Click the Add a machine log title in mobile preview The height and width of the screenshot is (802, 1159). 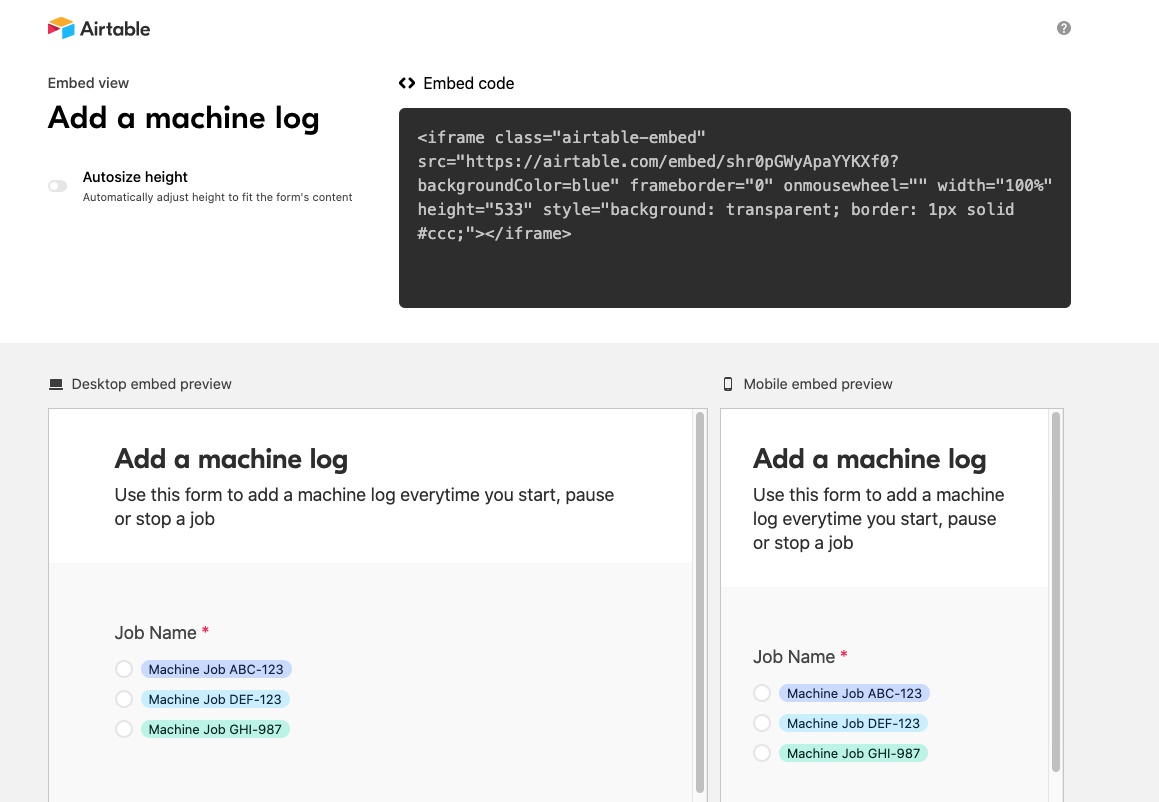pyautogui.click(x=870, y=459)
